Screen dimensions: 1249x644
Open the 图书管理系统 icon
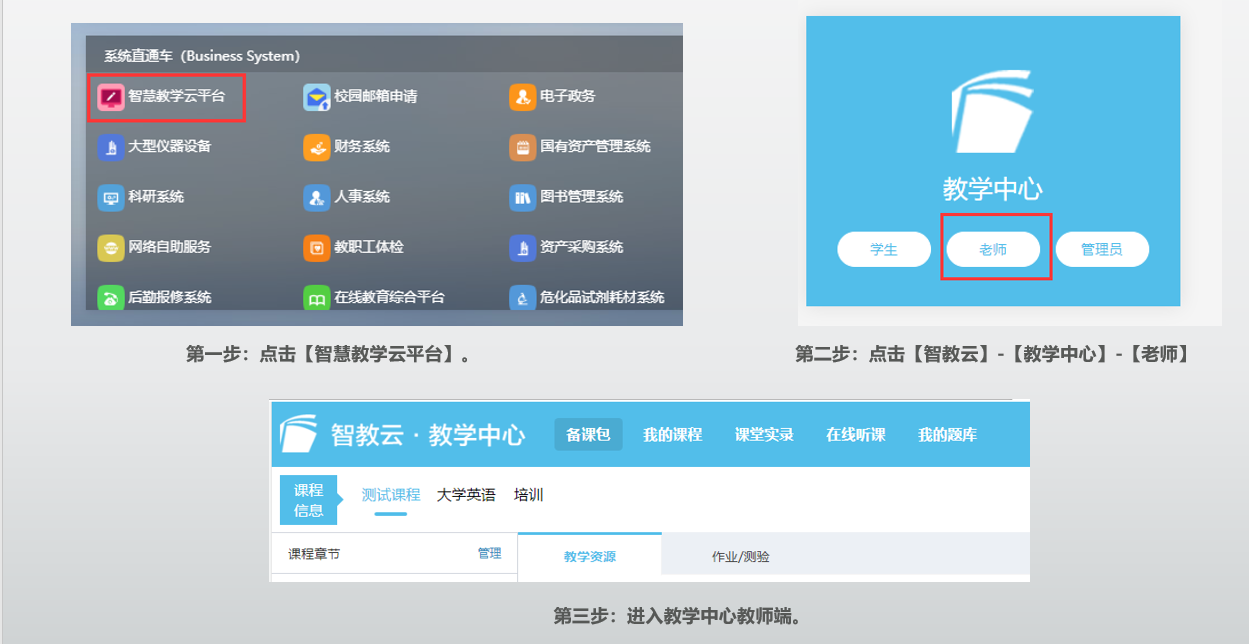[x=522, y=197]
